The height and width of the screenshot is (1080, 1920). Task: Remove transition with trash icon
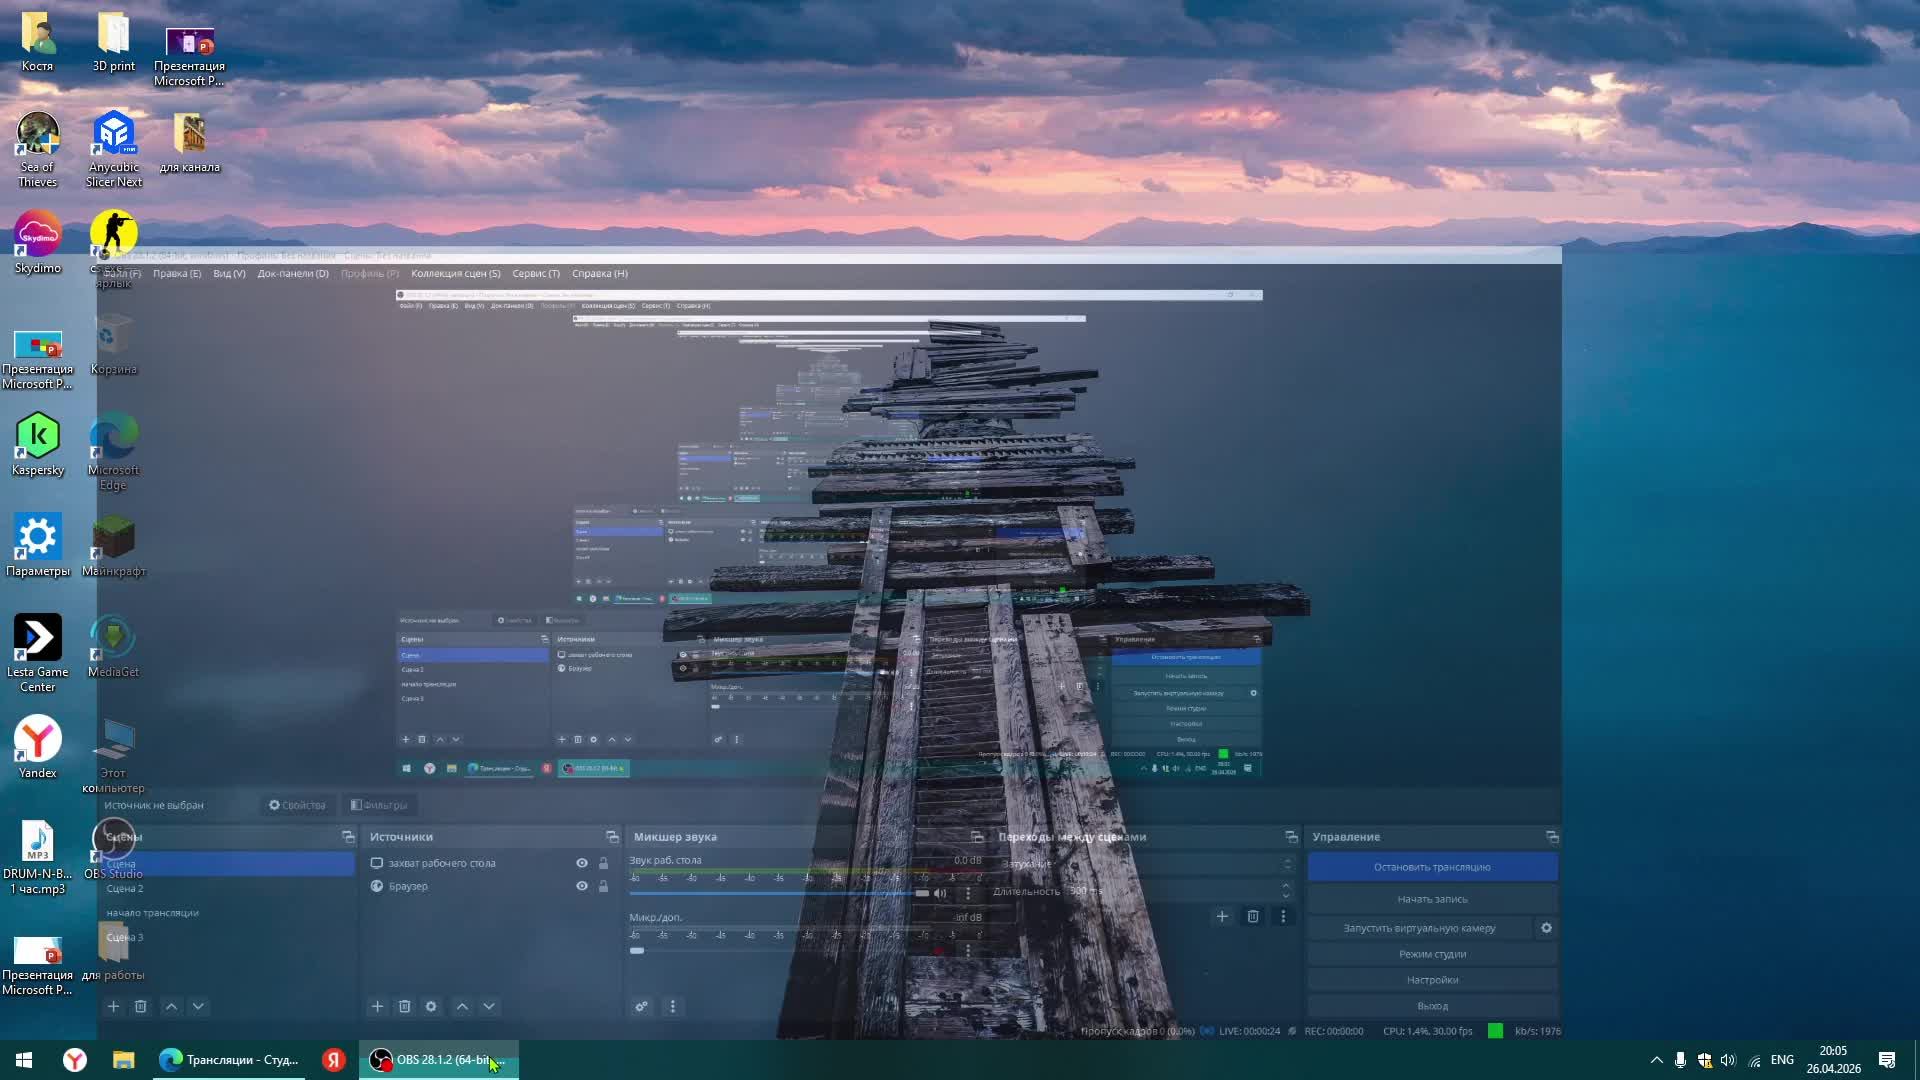(1252, 916)
